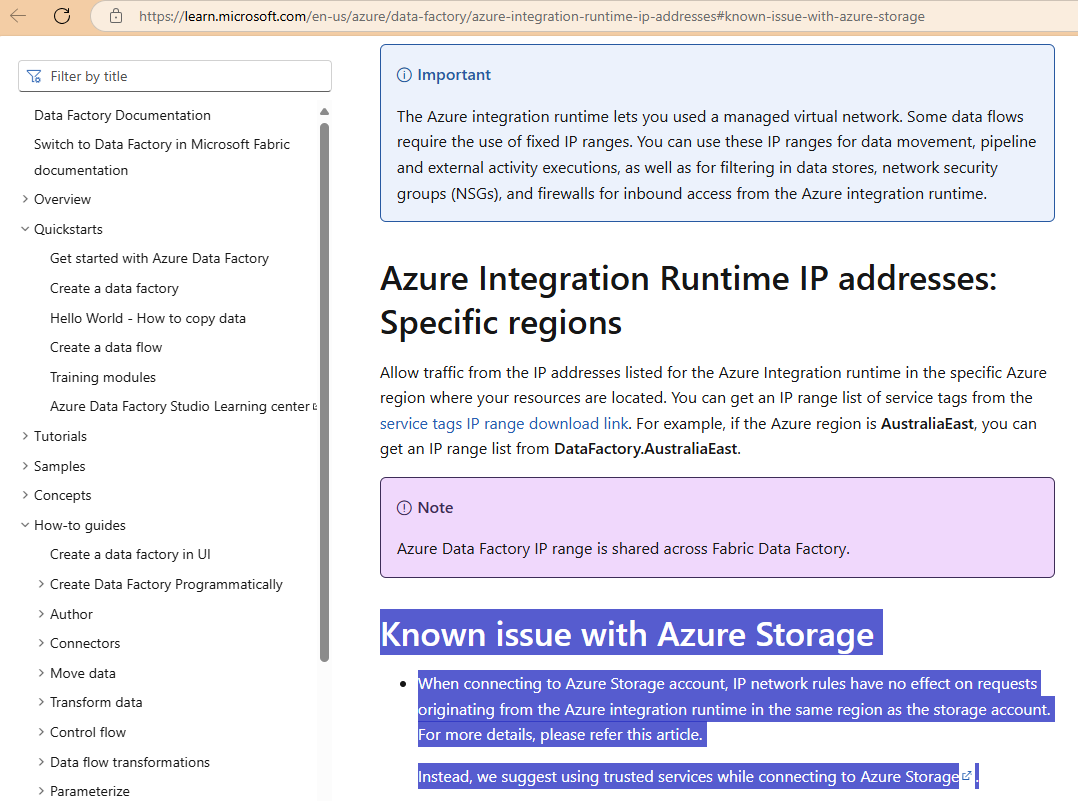Focus the Filter by title field

coord(175,76)
